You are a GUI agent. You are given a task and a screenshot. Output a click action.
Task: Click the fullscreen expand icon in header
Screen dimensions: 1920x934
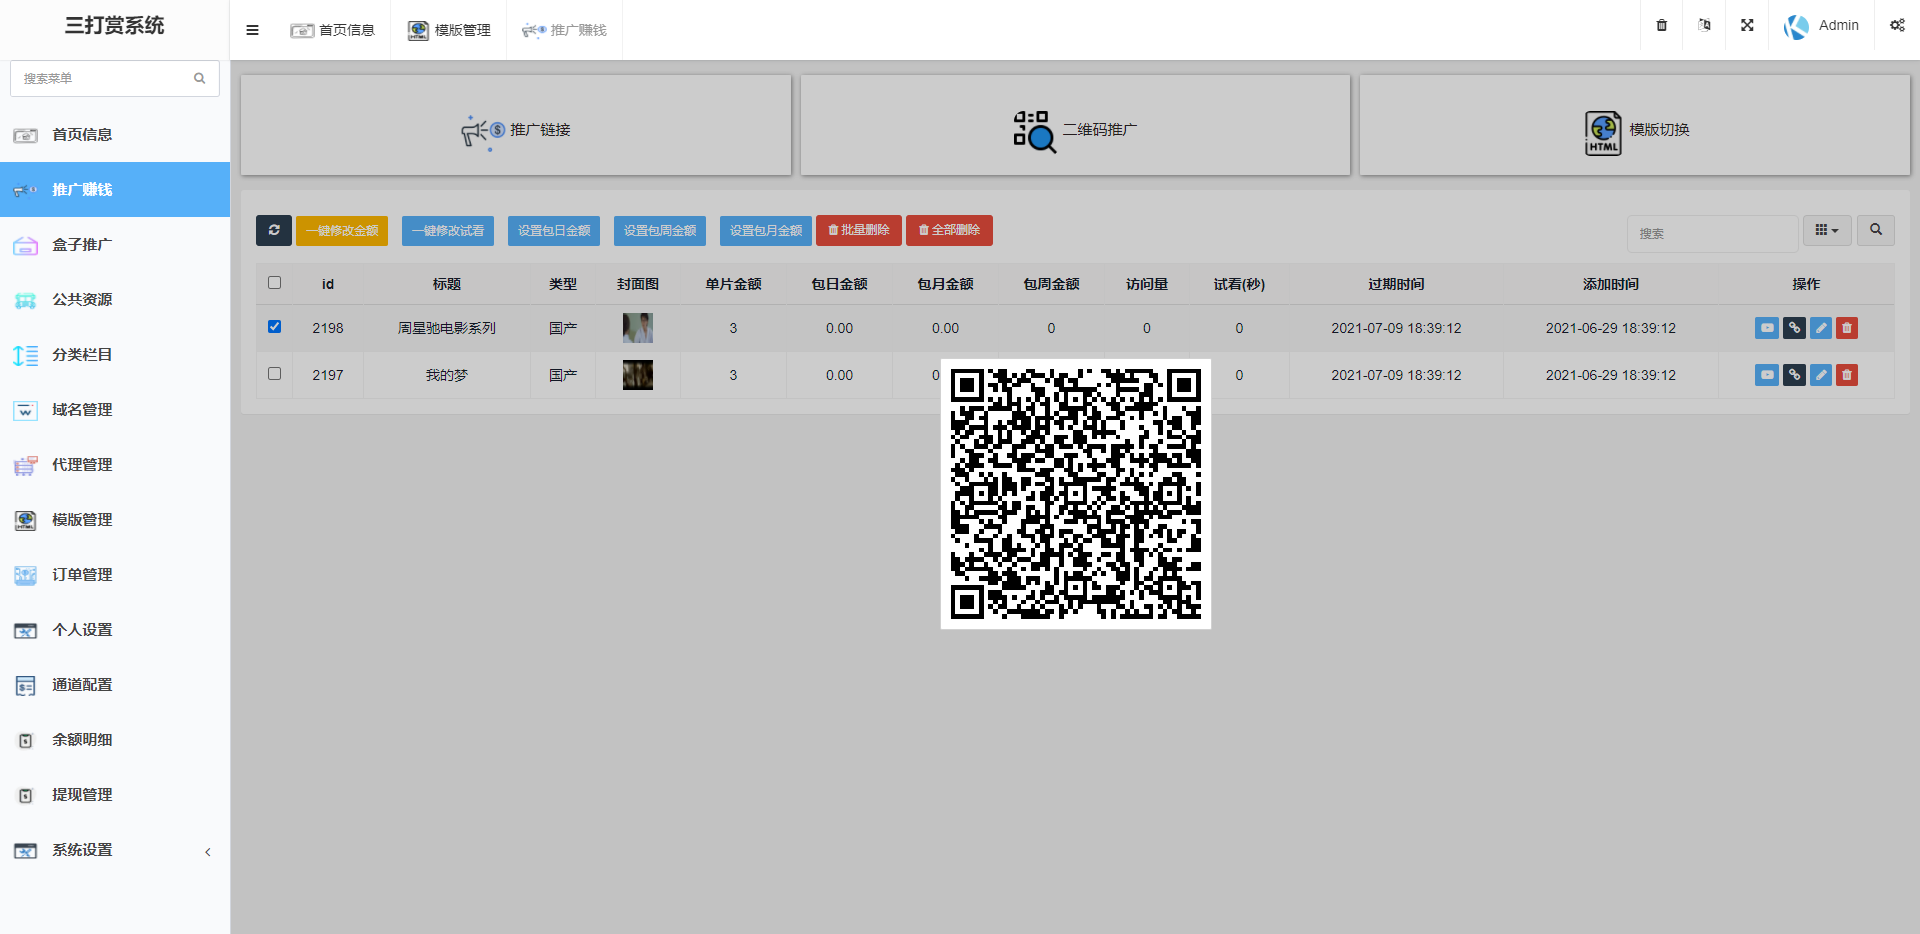click(x=1747, y=26)
